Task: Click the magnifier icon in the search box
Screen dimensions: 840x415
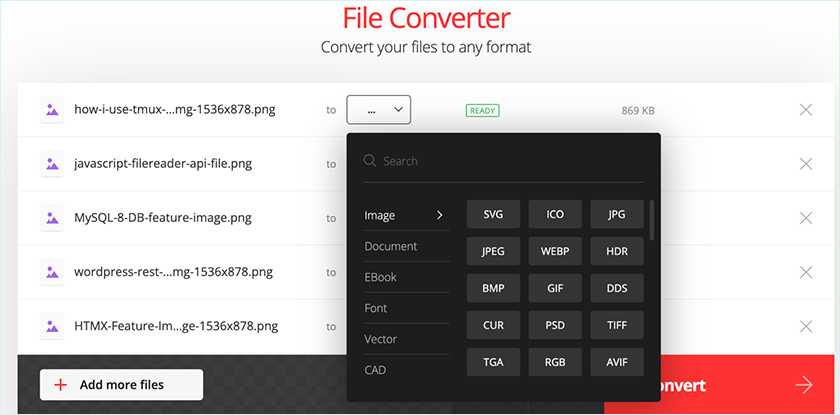Action: tap(370, 161)
